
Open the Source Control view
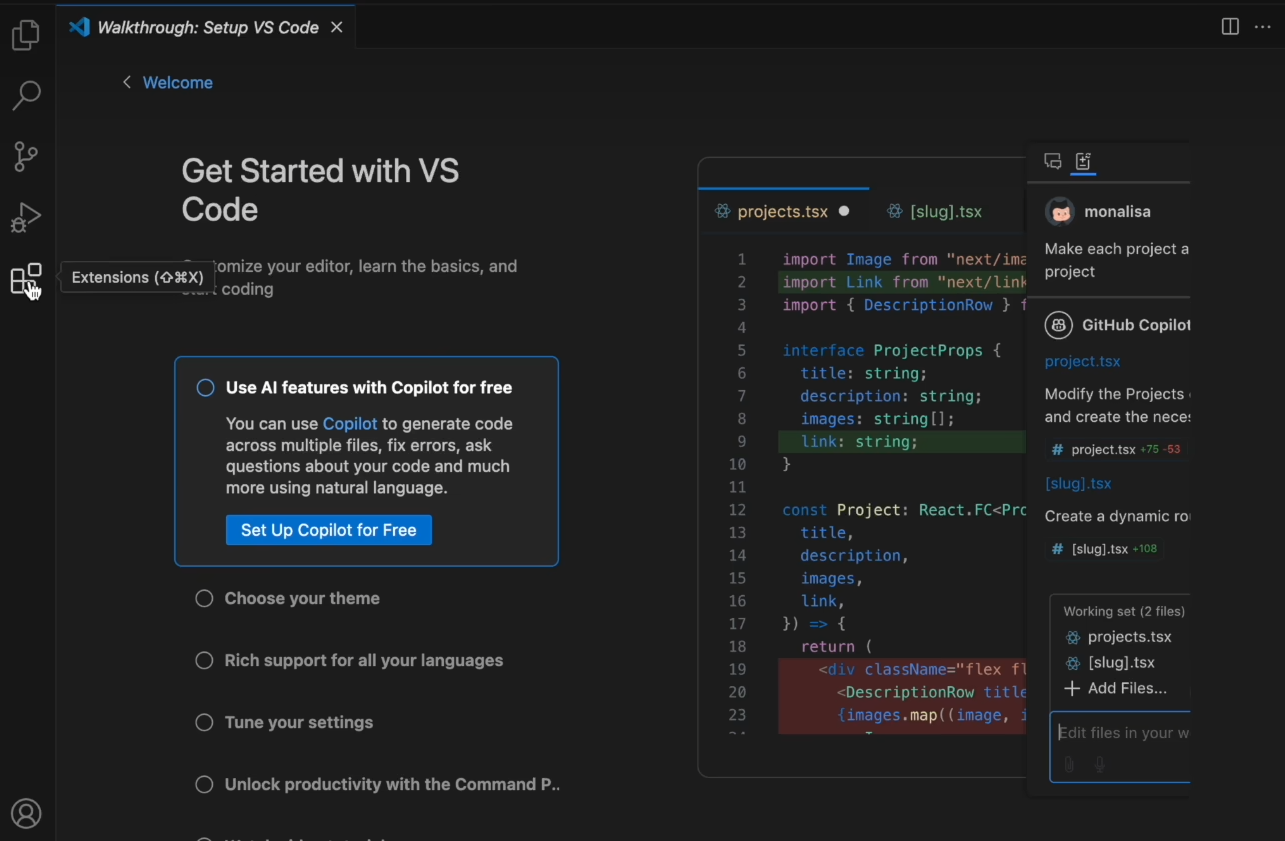(26, 156)
